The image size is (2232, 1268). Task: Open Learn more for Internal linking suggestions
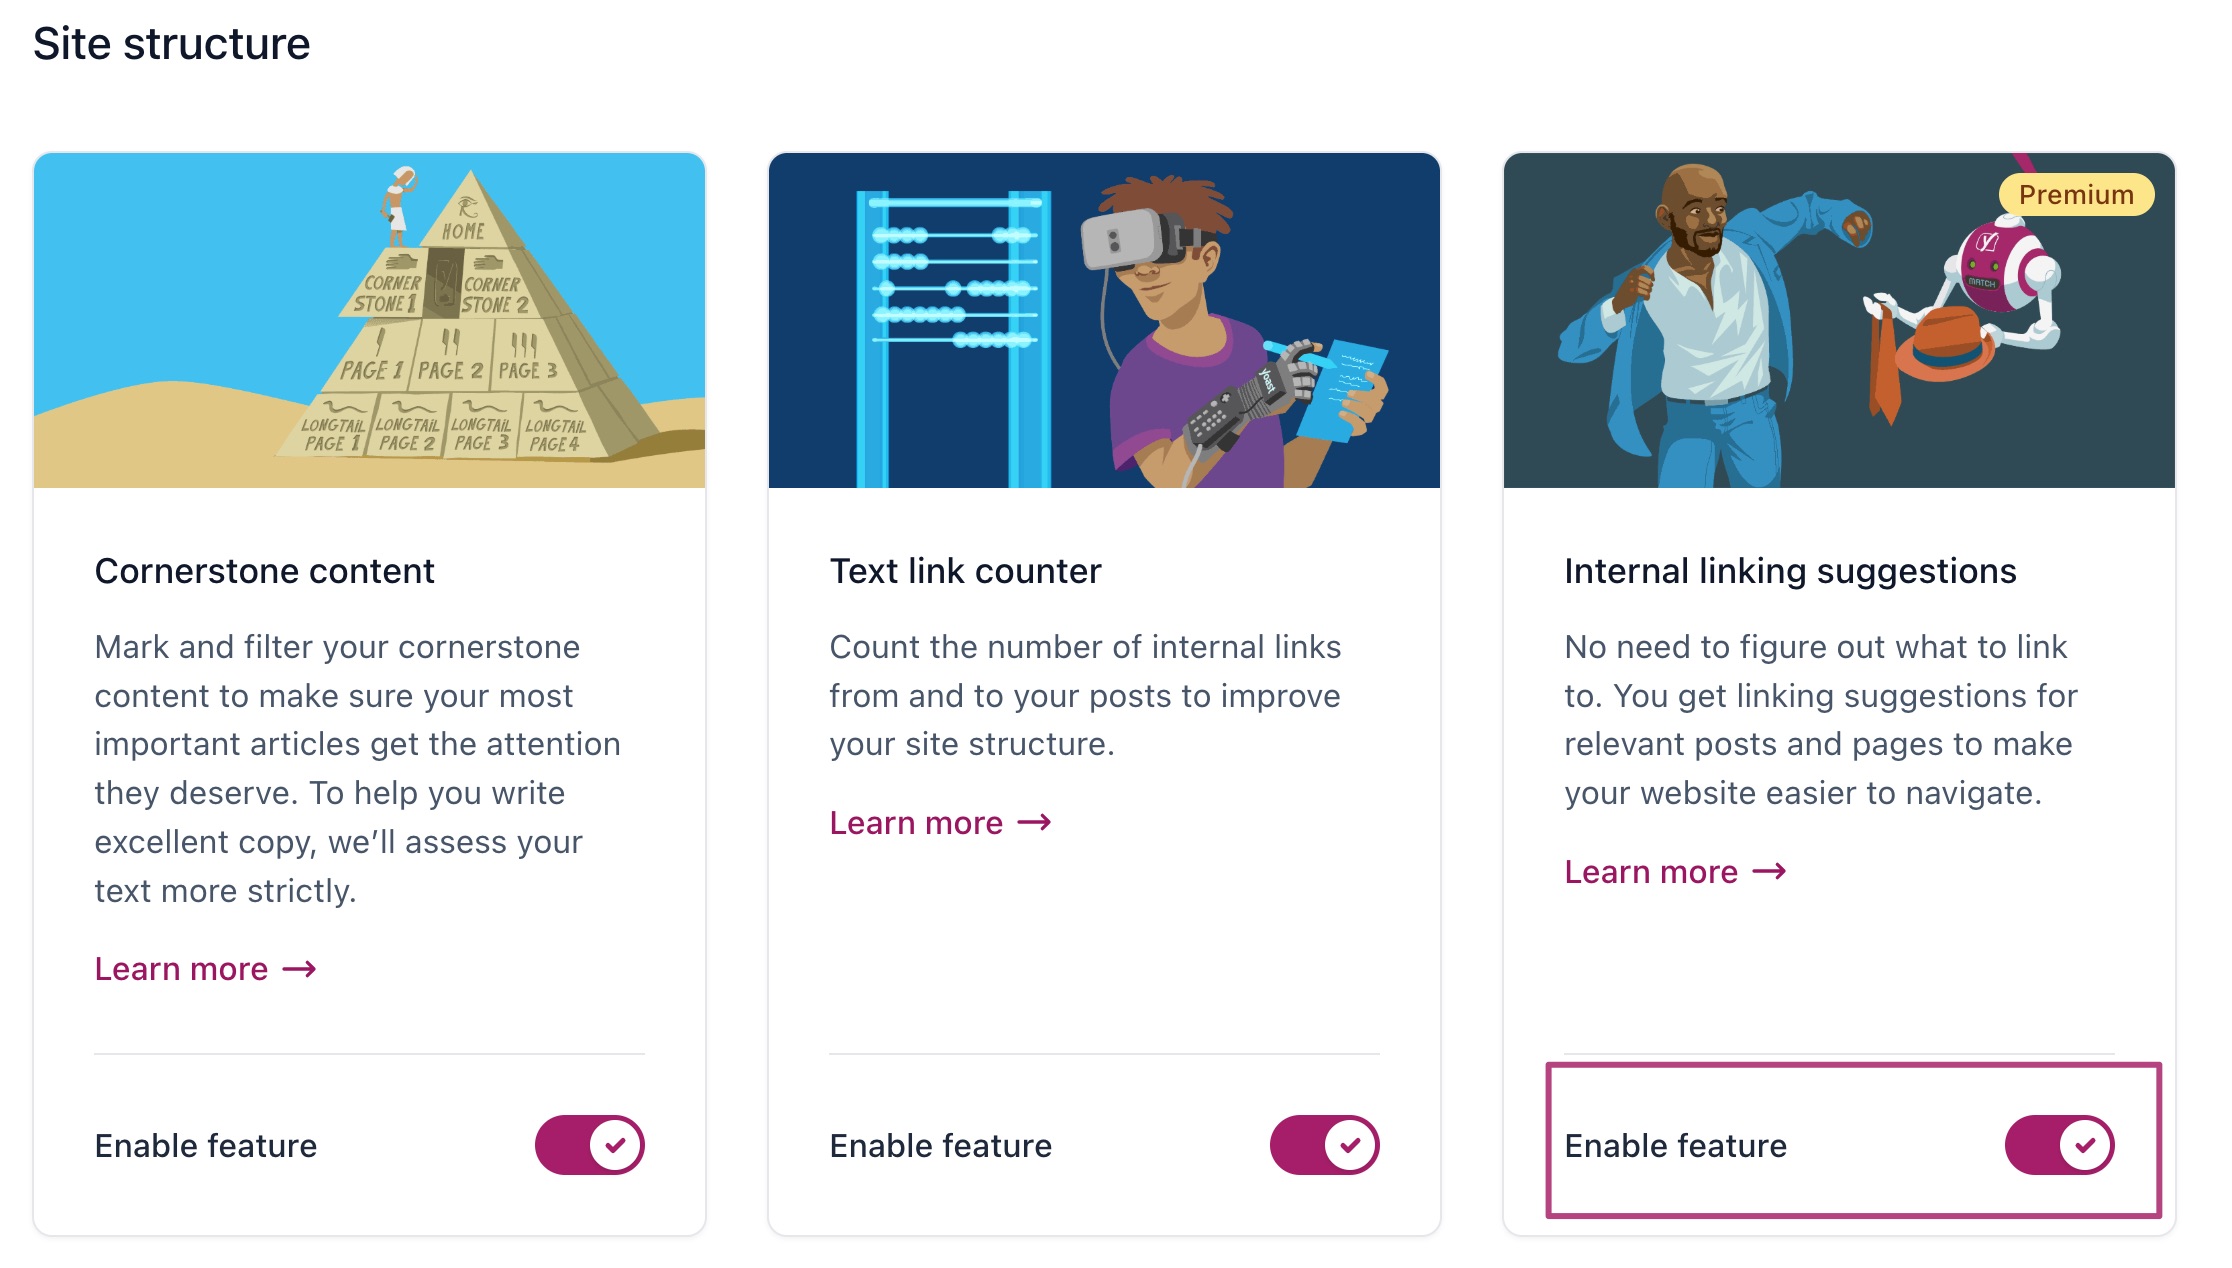click(1651, 872)
